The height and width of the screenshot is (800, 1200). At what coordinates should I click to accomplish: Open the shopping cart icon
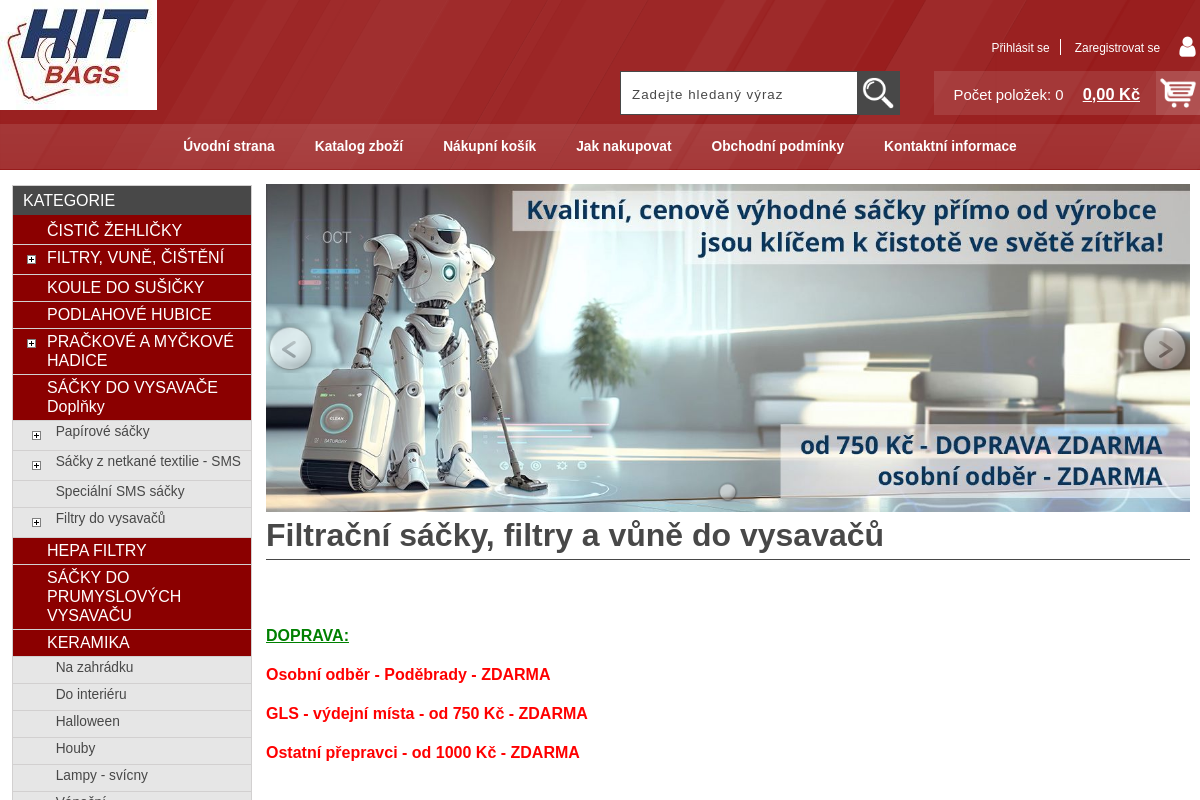pyautogui.click(x=1177, y=93)
